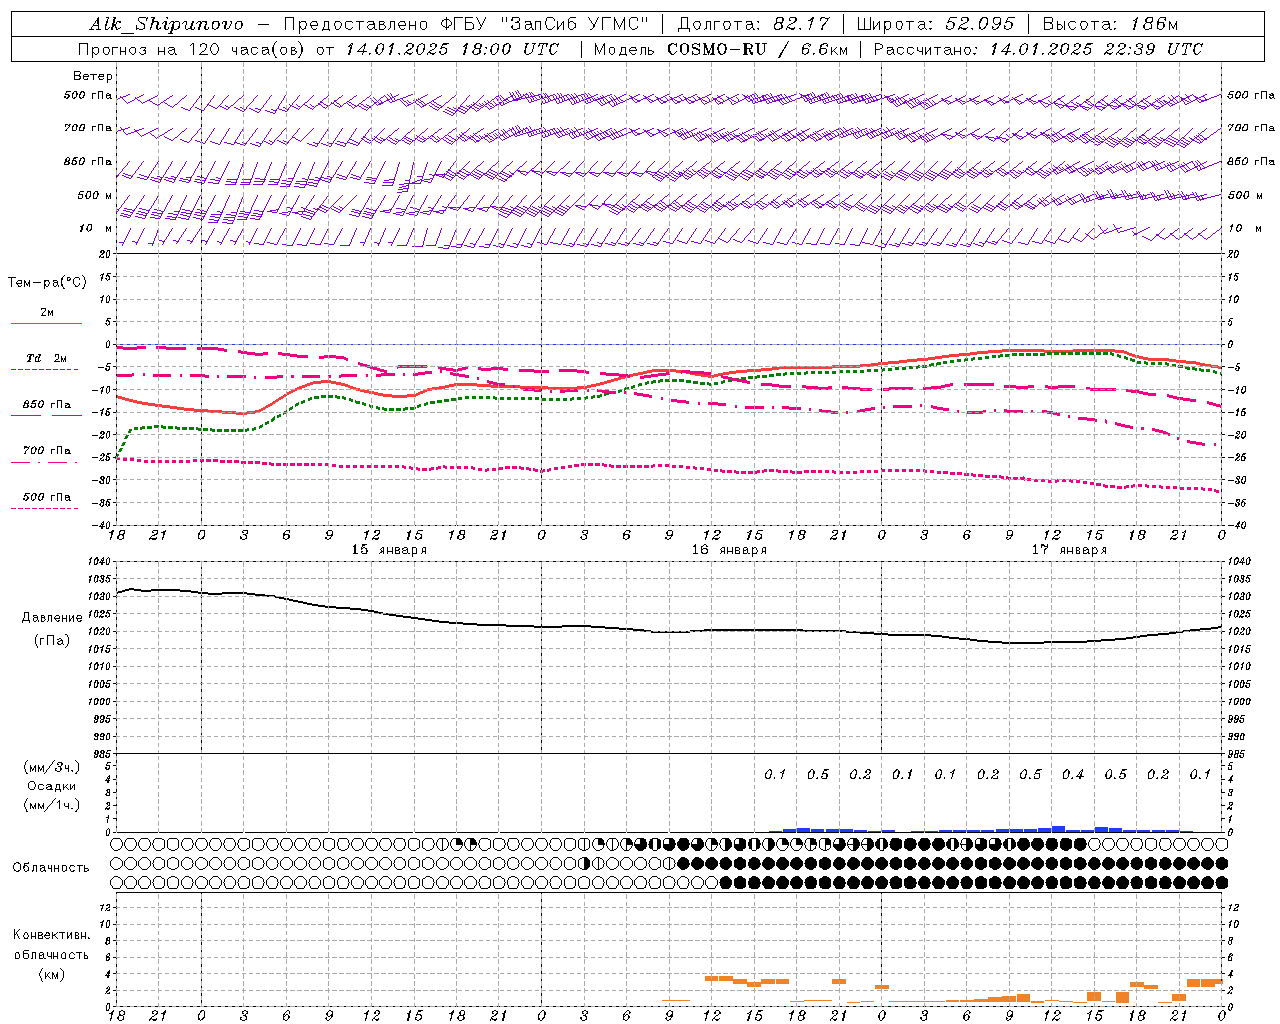The height and width of the screenshot is (1024, 1280).
Task: Select the text ФГБУ "ЗапСиб УГМС"
Action: pos(545,24)
